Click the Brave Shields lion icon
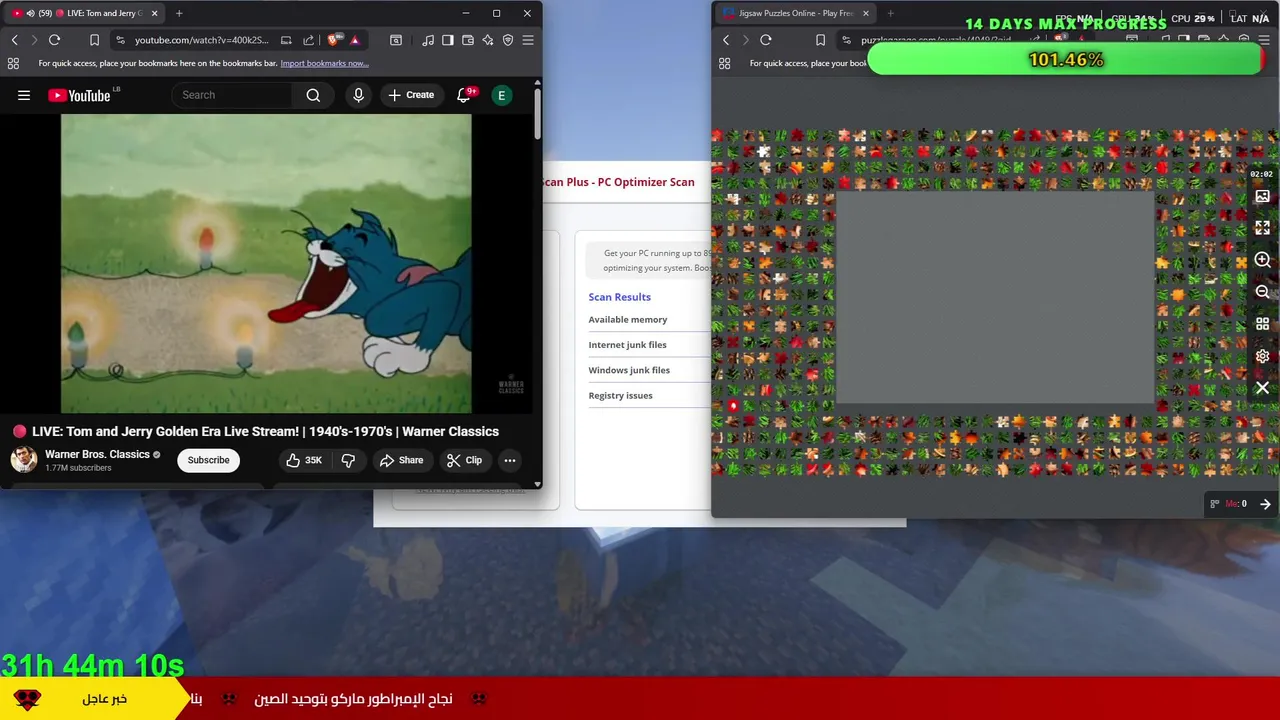The image size is (1280, 720). [x=333, y=40]
